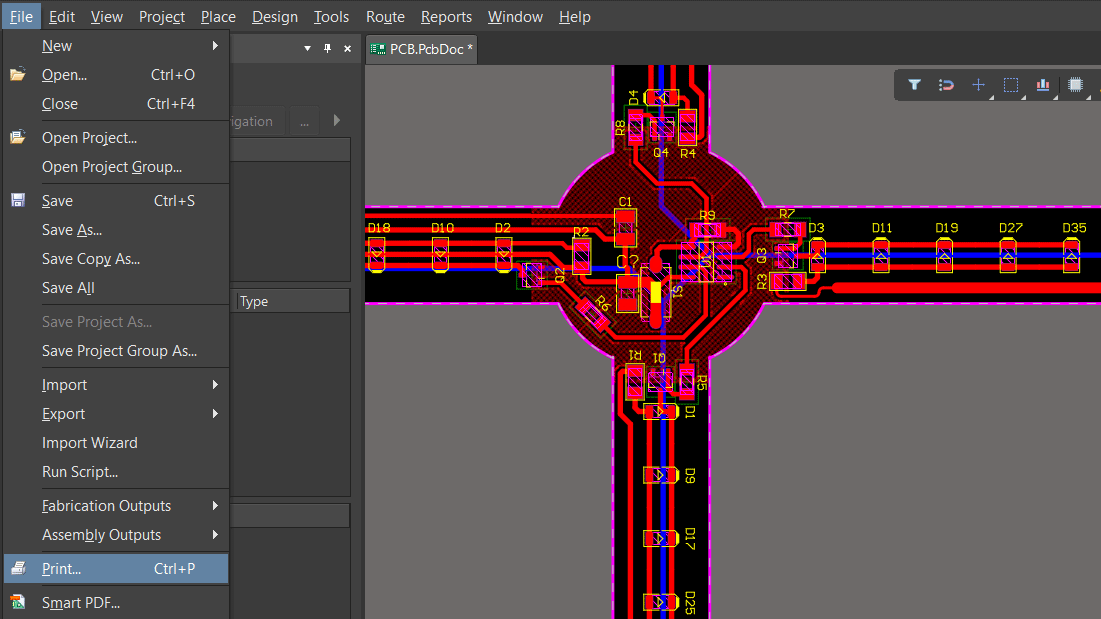Open the Design menu

click(275, 17)
